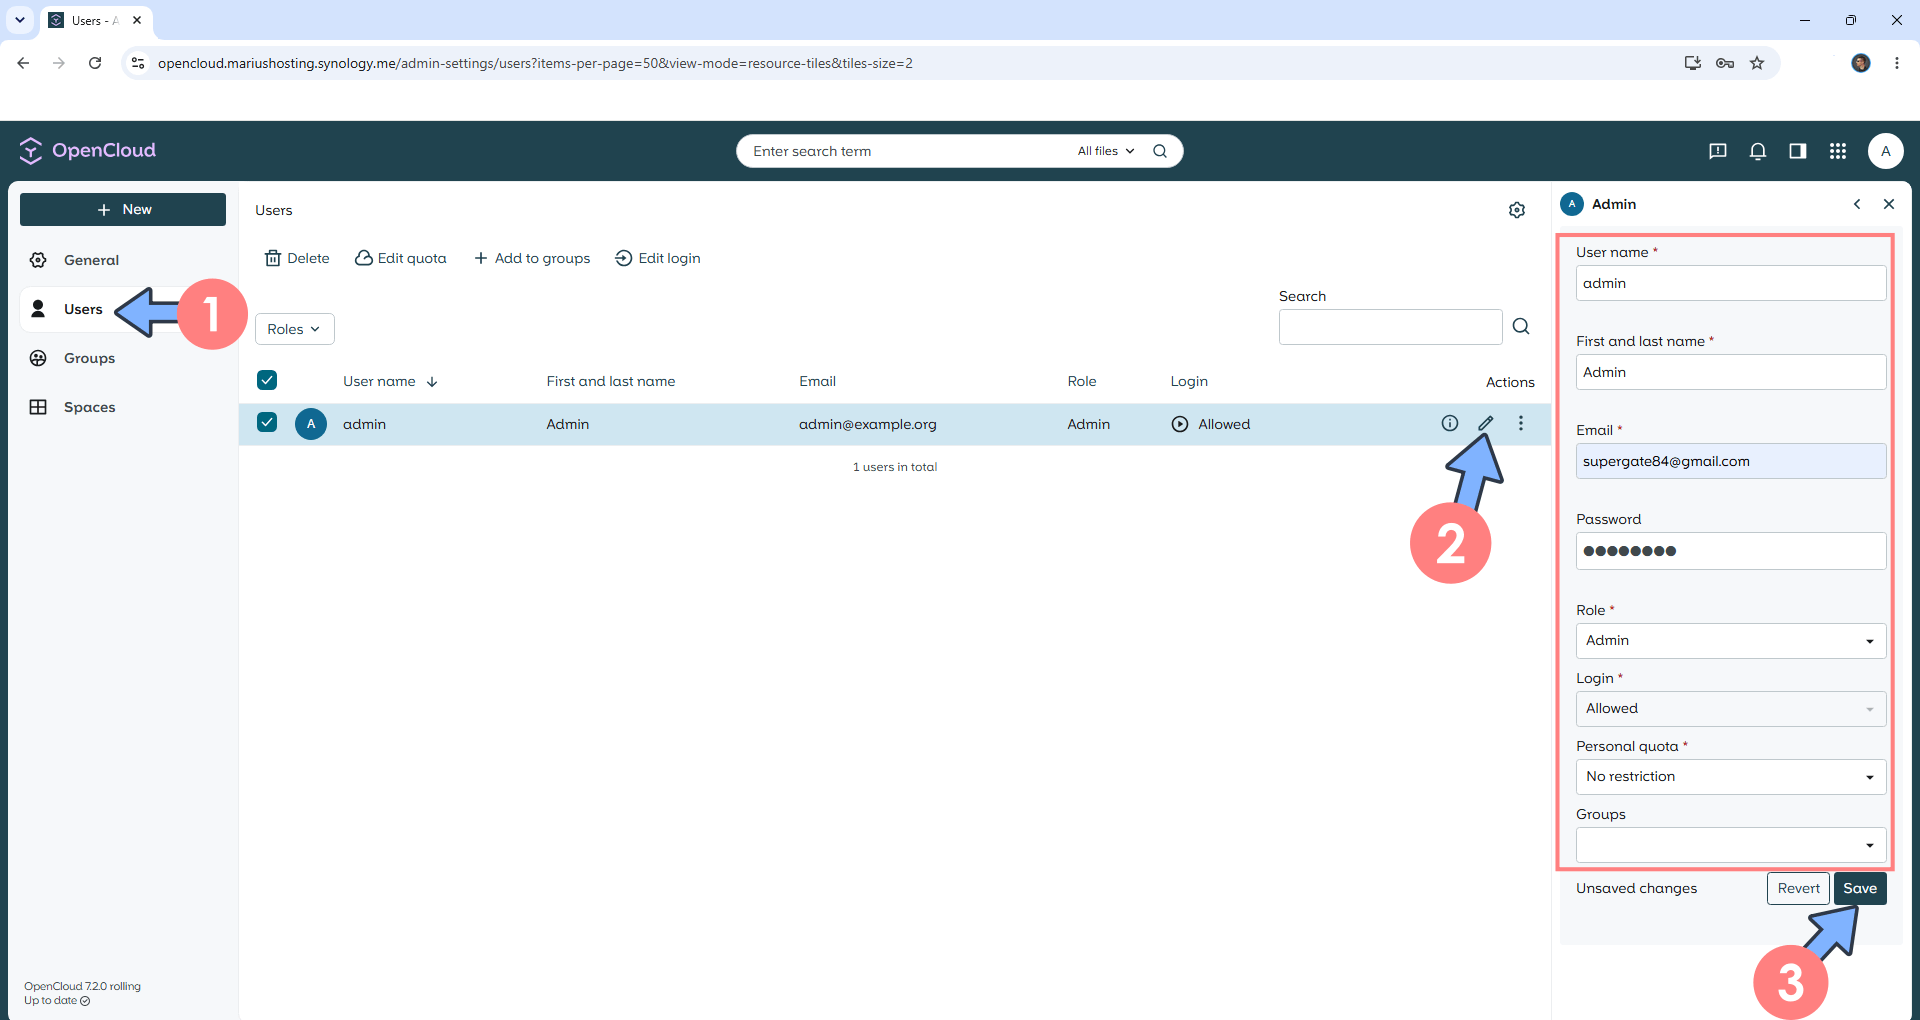Click the Edit login action
The height and width of the screenshot is (1020, 1920).
(x=658, y=258)
